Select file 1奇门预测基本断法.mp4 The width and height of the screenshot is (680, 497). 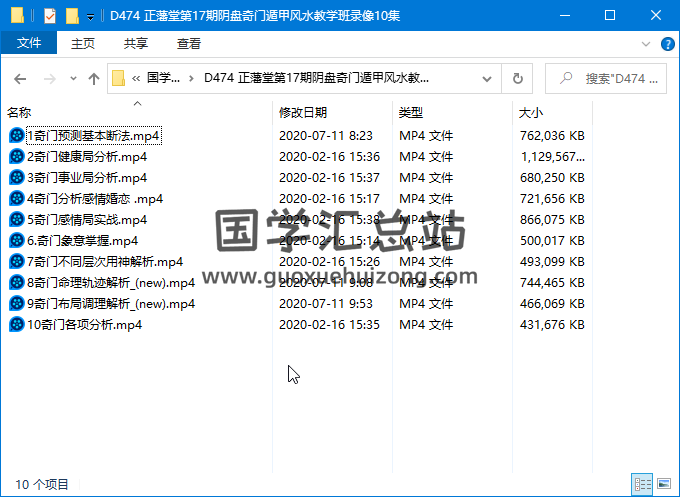pyautogui.click(x=94, y=136)
